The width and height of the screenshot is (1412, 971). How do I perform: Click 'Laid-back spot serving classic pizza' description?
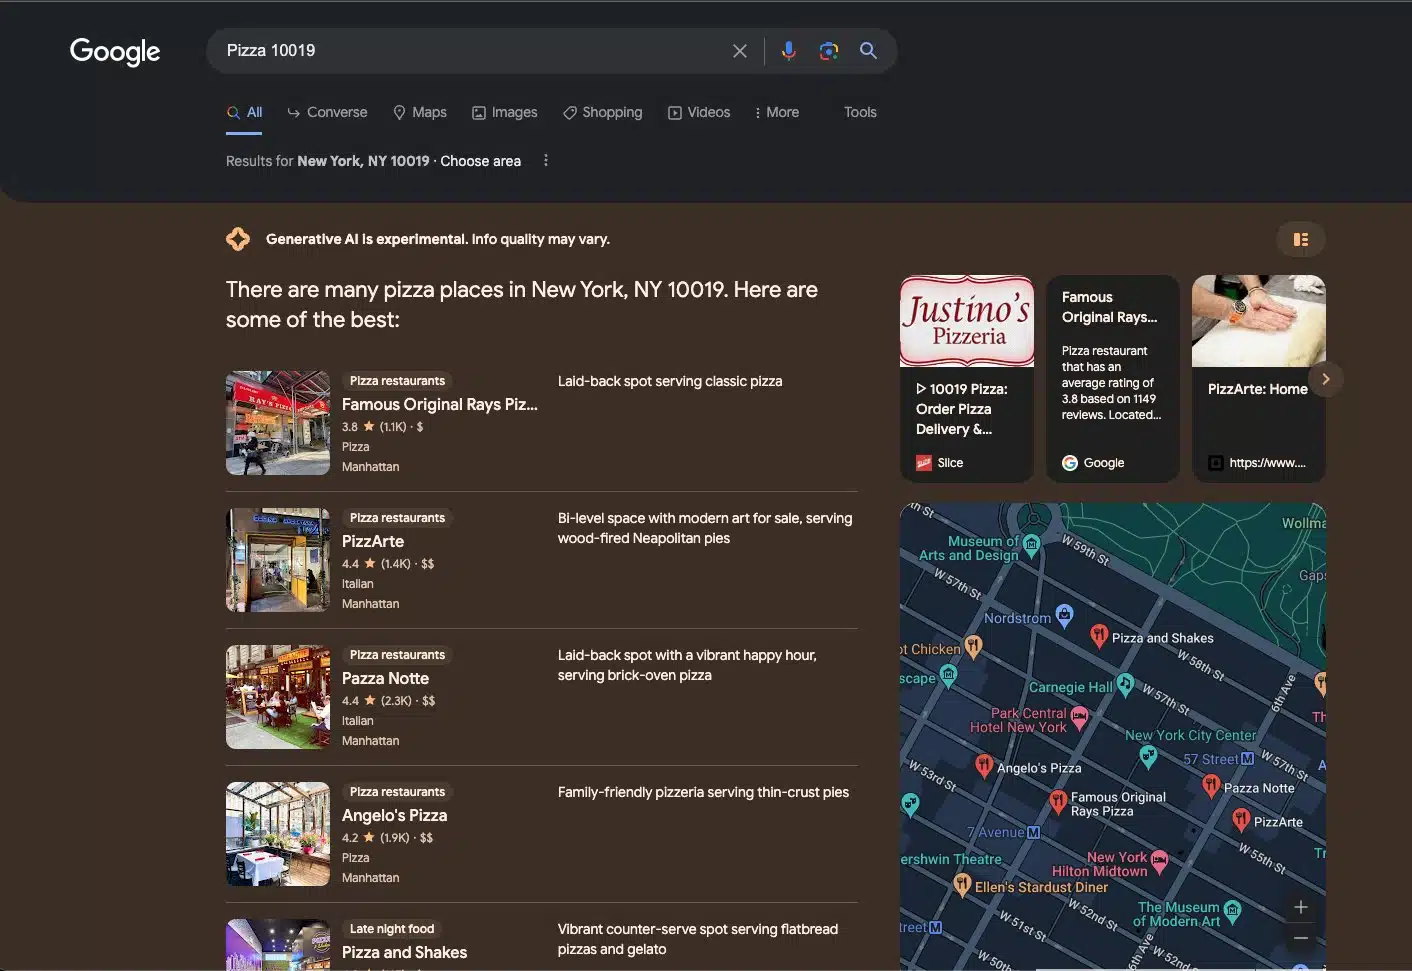pos(670,381)
